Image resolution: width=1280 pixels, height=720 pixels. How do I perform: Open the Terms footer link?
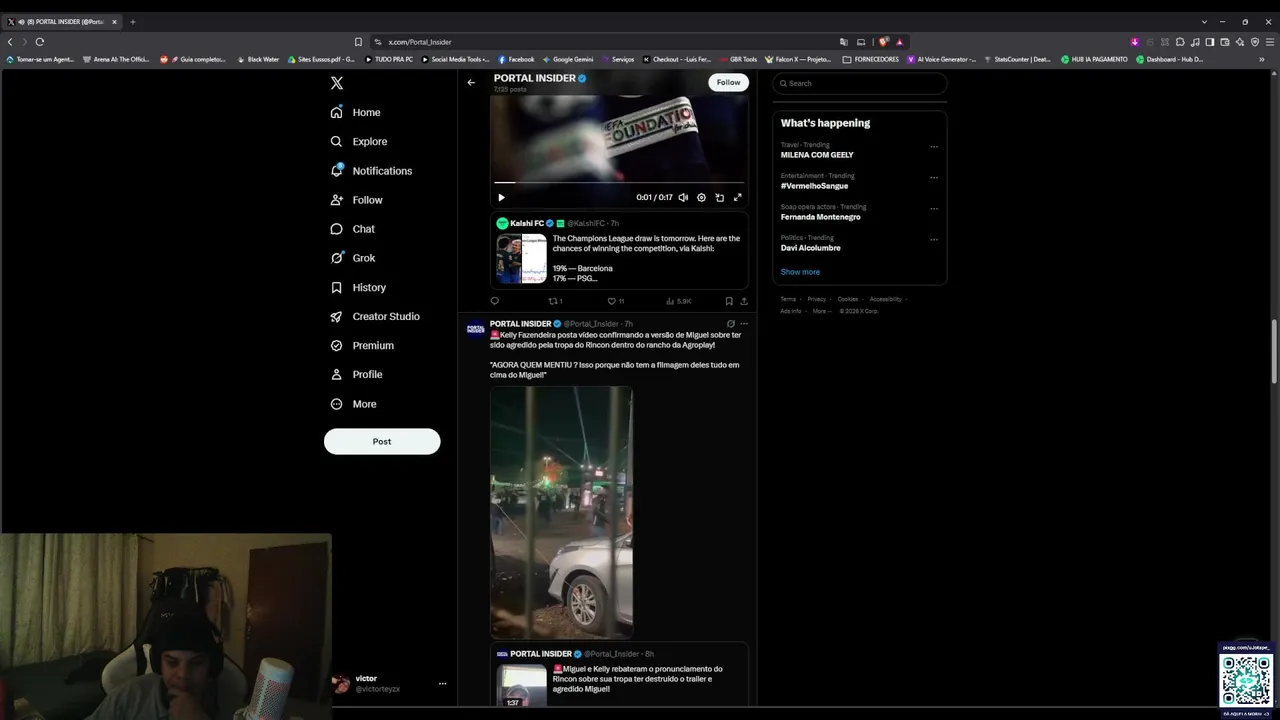pos(788,299)
